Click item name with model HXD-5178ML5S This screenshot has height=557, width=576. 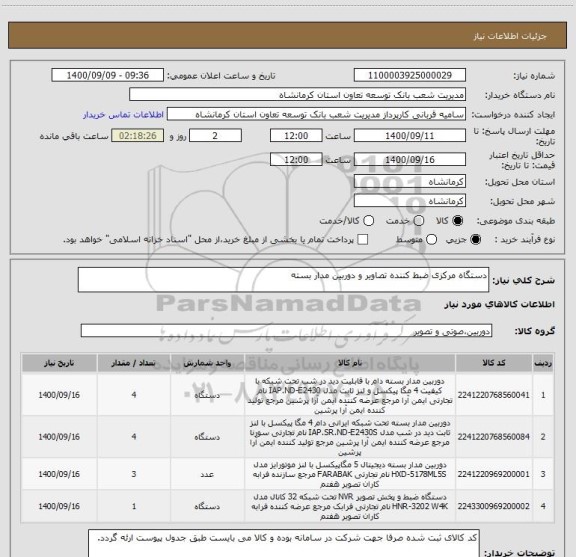tap(350, 474)
